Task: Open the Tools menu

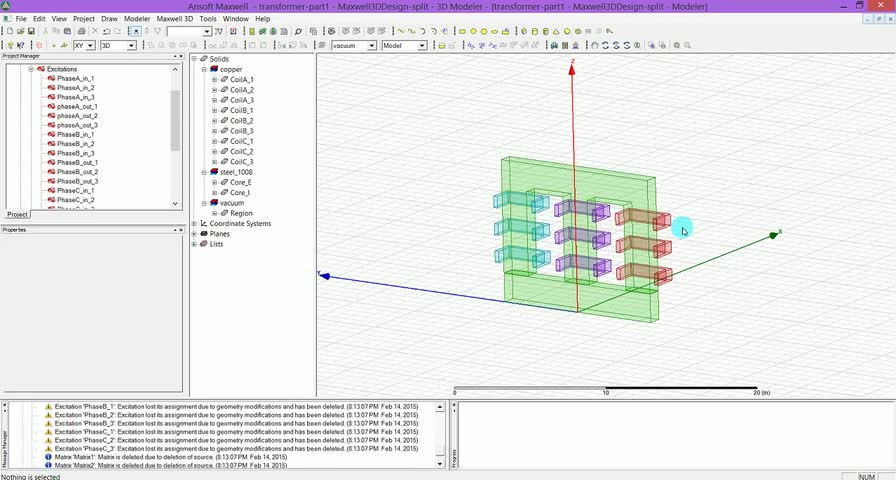Action: 207,19
